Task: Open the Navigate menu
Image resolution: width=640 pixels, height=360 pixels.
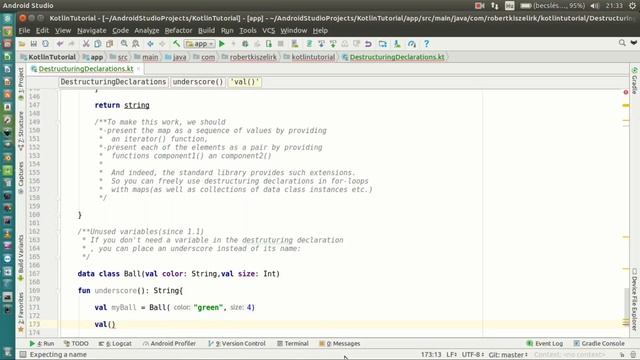Action: 91,31
